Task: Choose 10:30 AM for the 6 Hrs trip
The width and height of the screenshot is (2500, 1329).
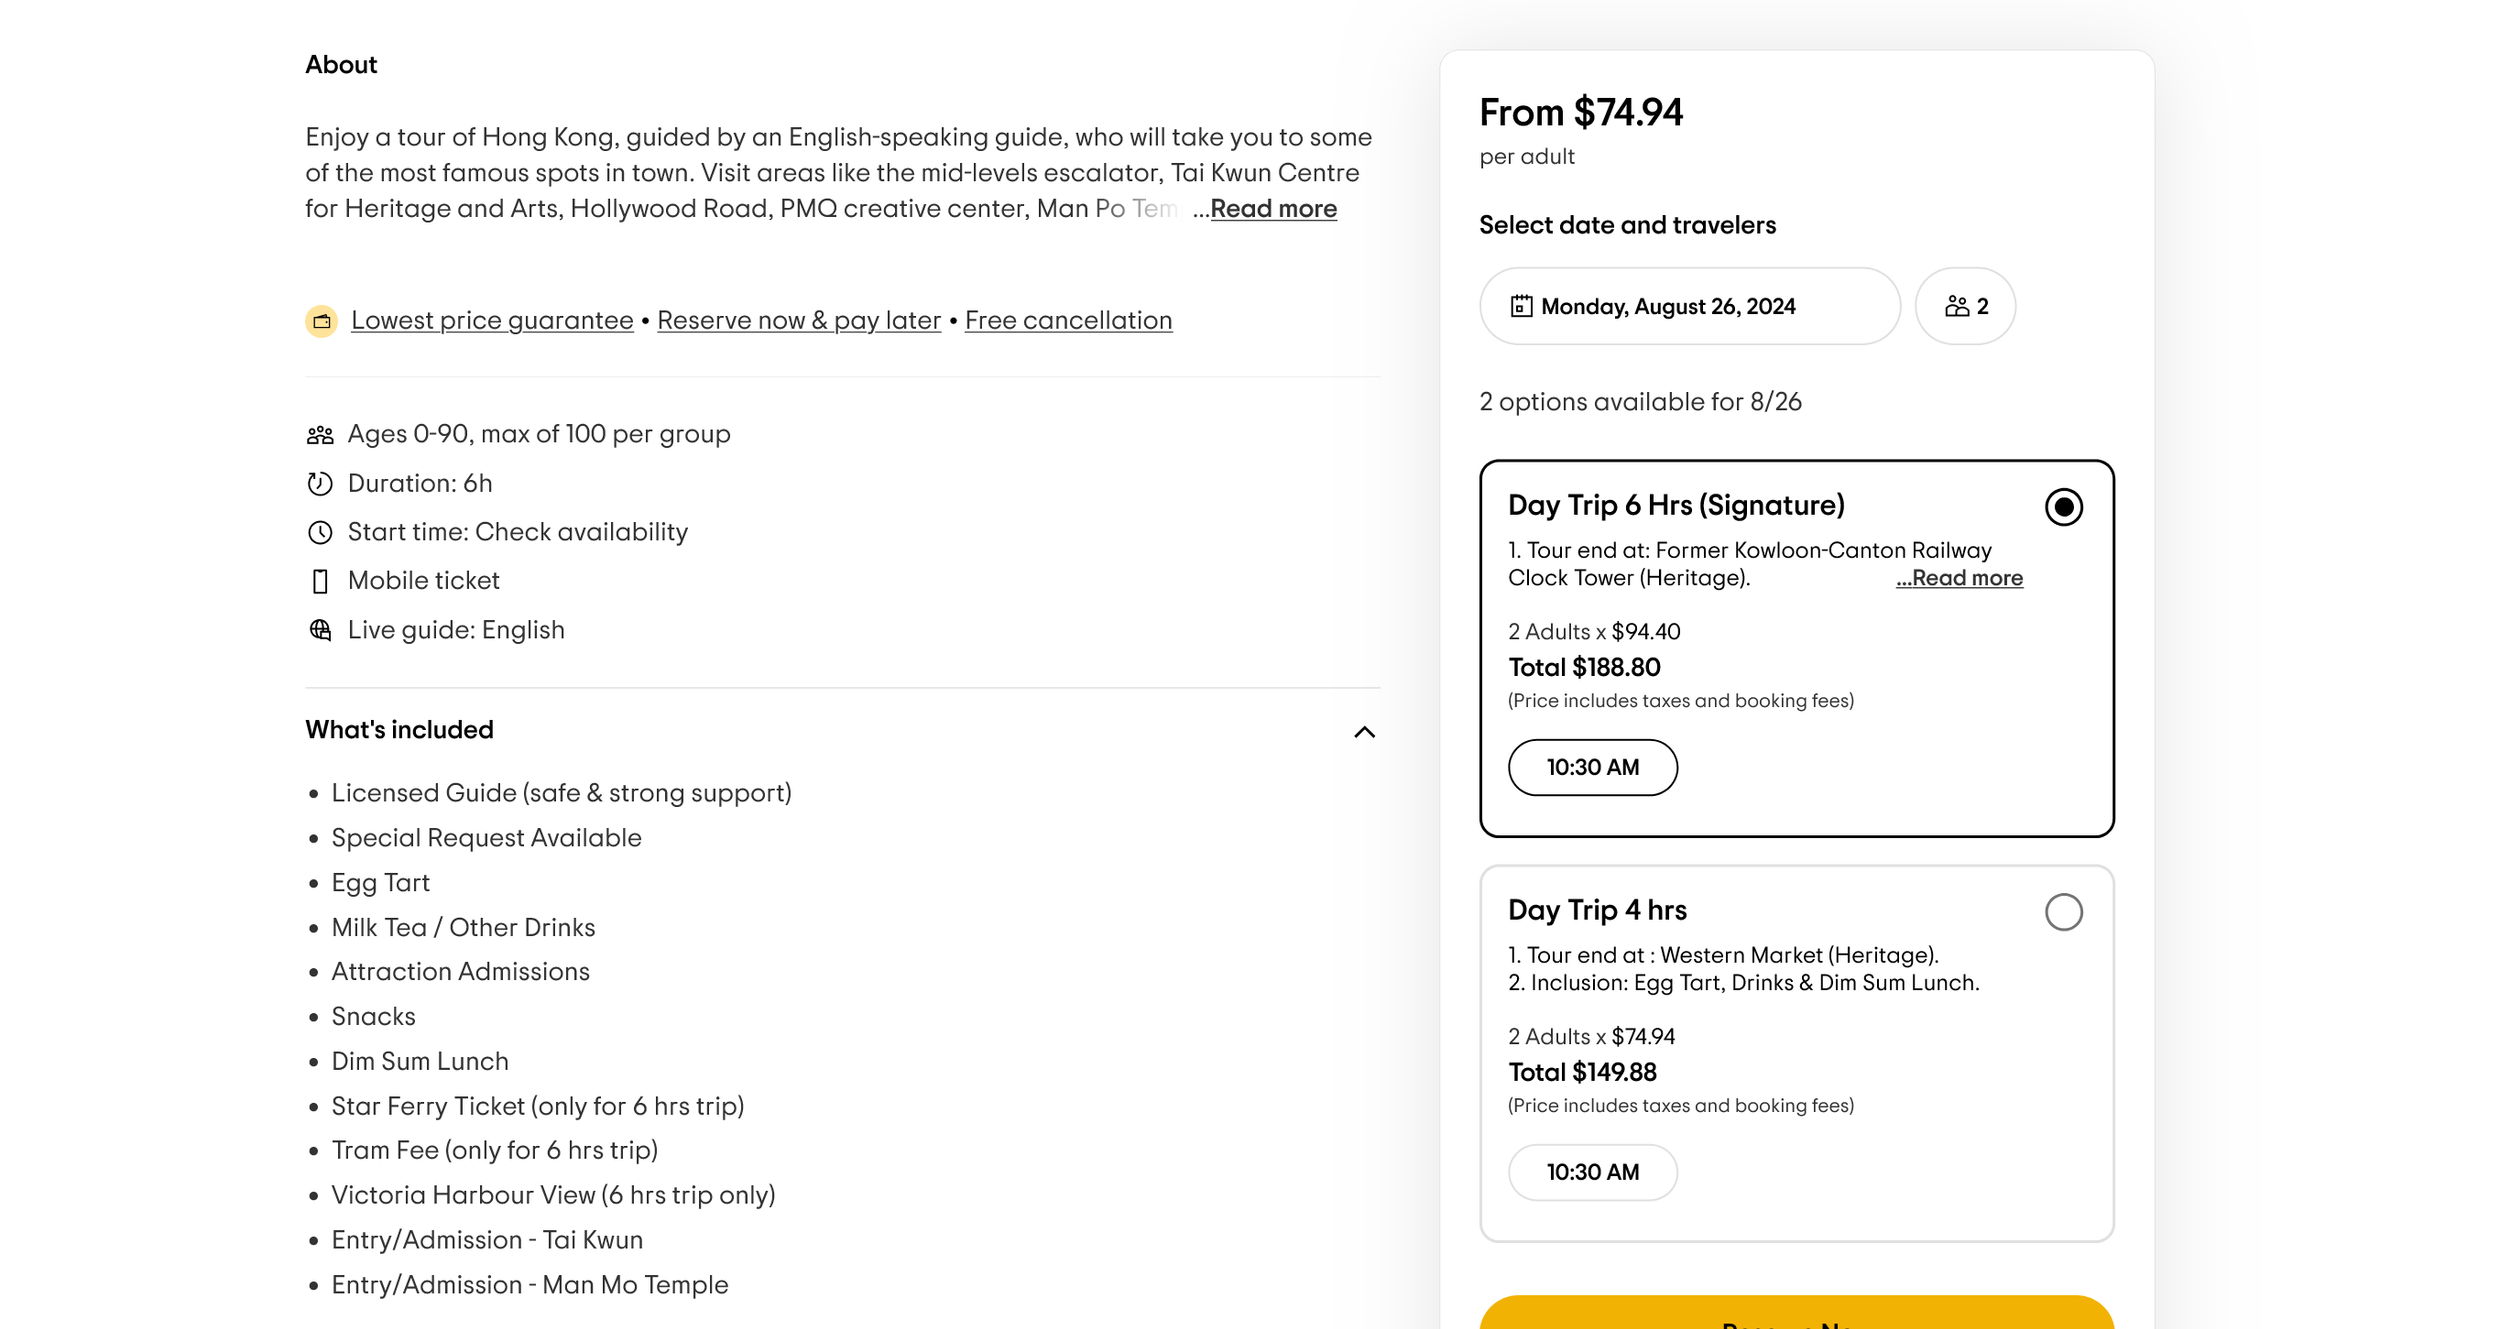Action: click(x=1592, y=768)
